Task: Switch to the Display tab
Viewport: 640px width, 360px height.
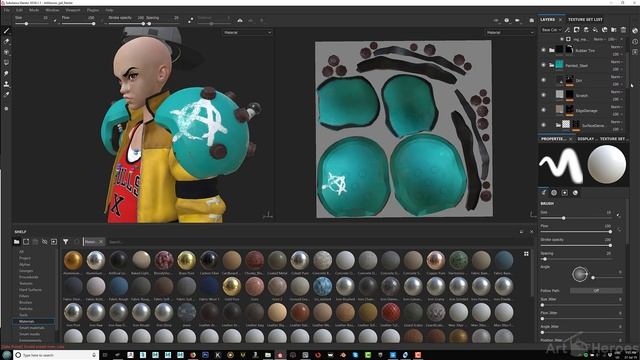Action: 587,139
